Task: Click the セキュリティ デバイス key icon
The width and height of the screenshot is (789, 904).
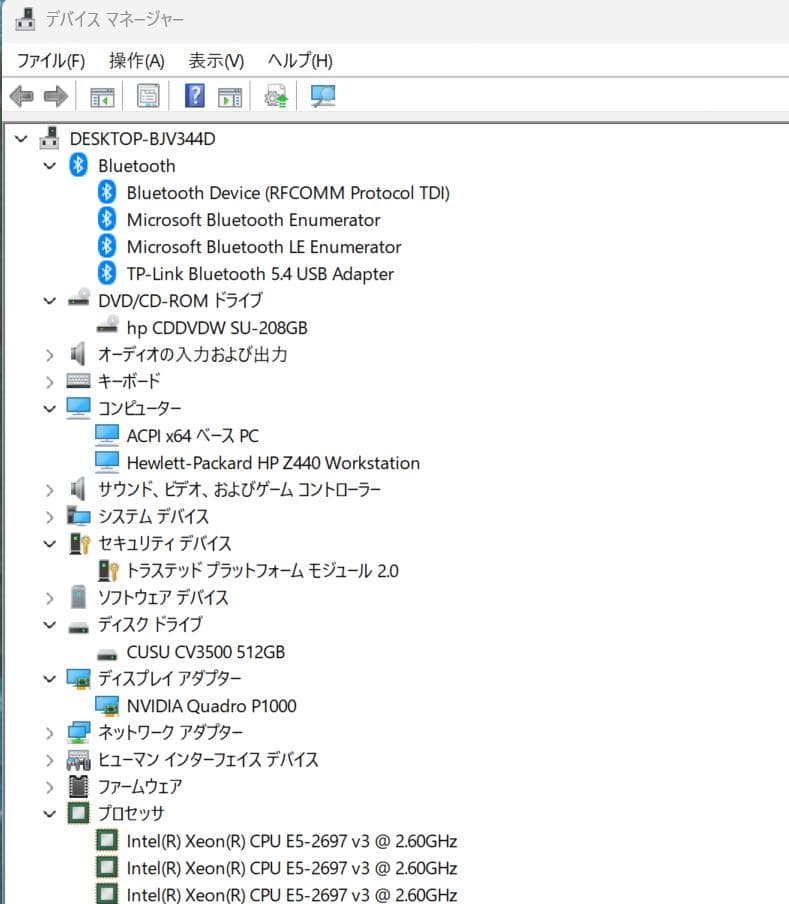Action: click(80, 543)
